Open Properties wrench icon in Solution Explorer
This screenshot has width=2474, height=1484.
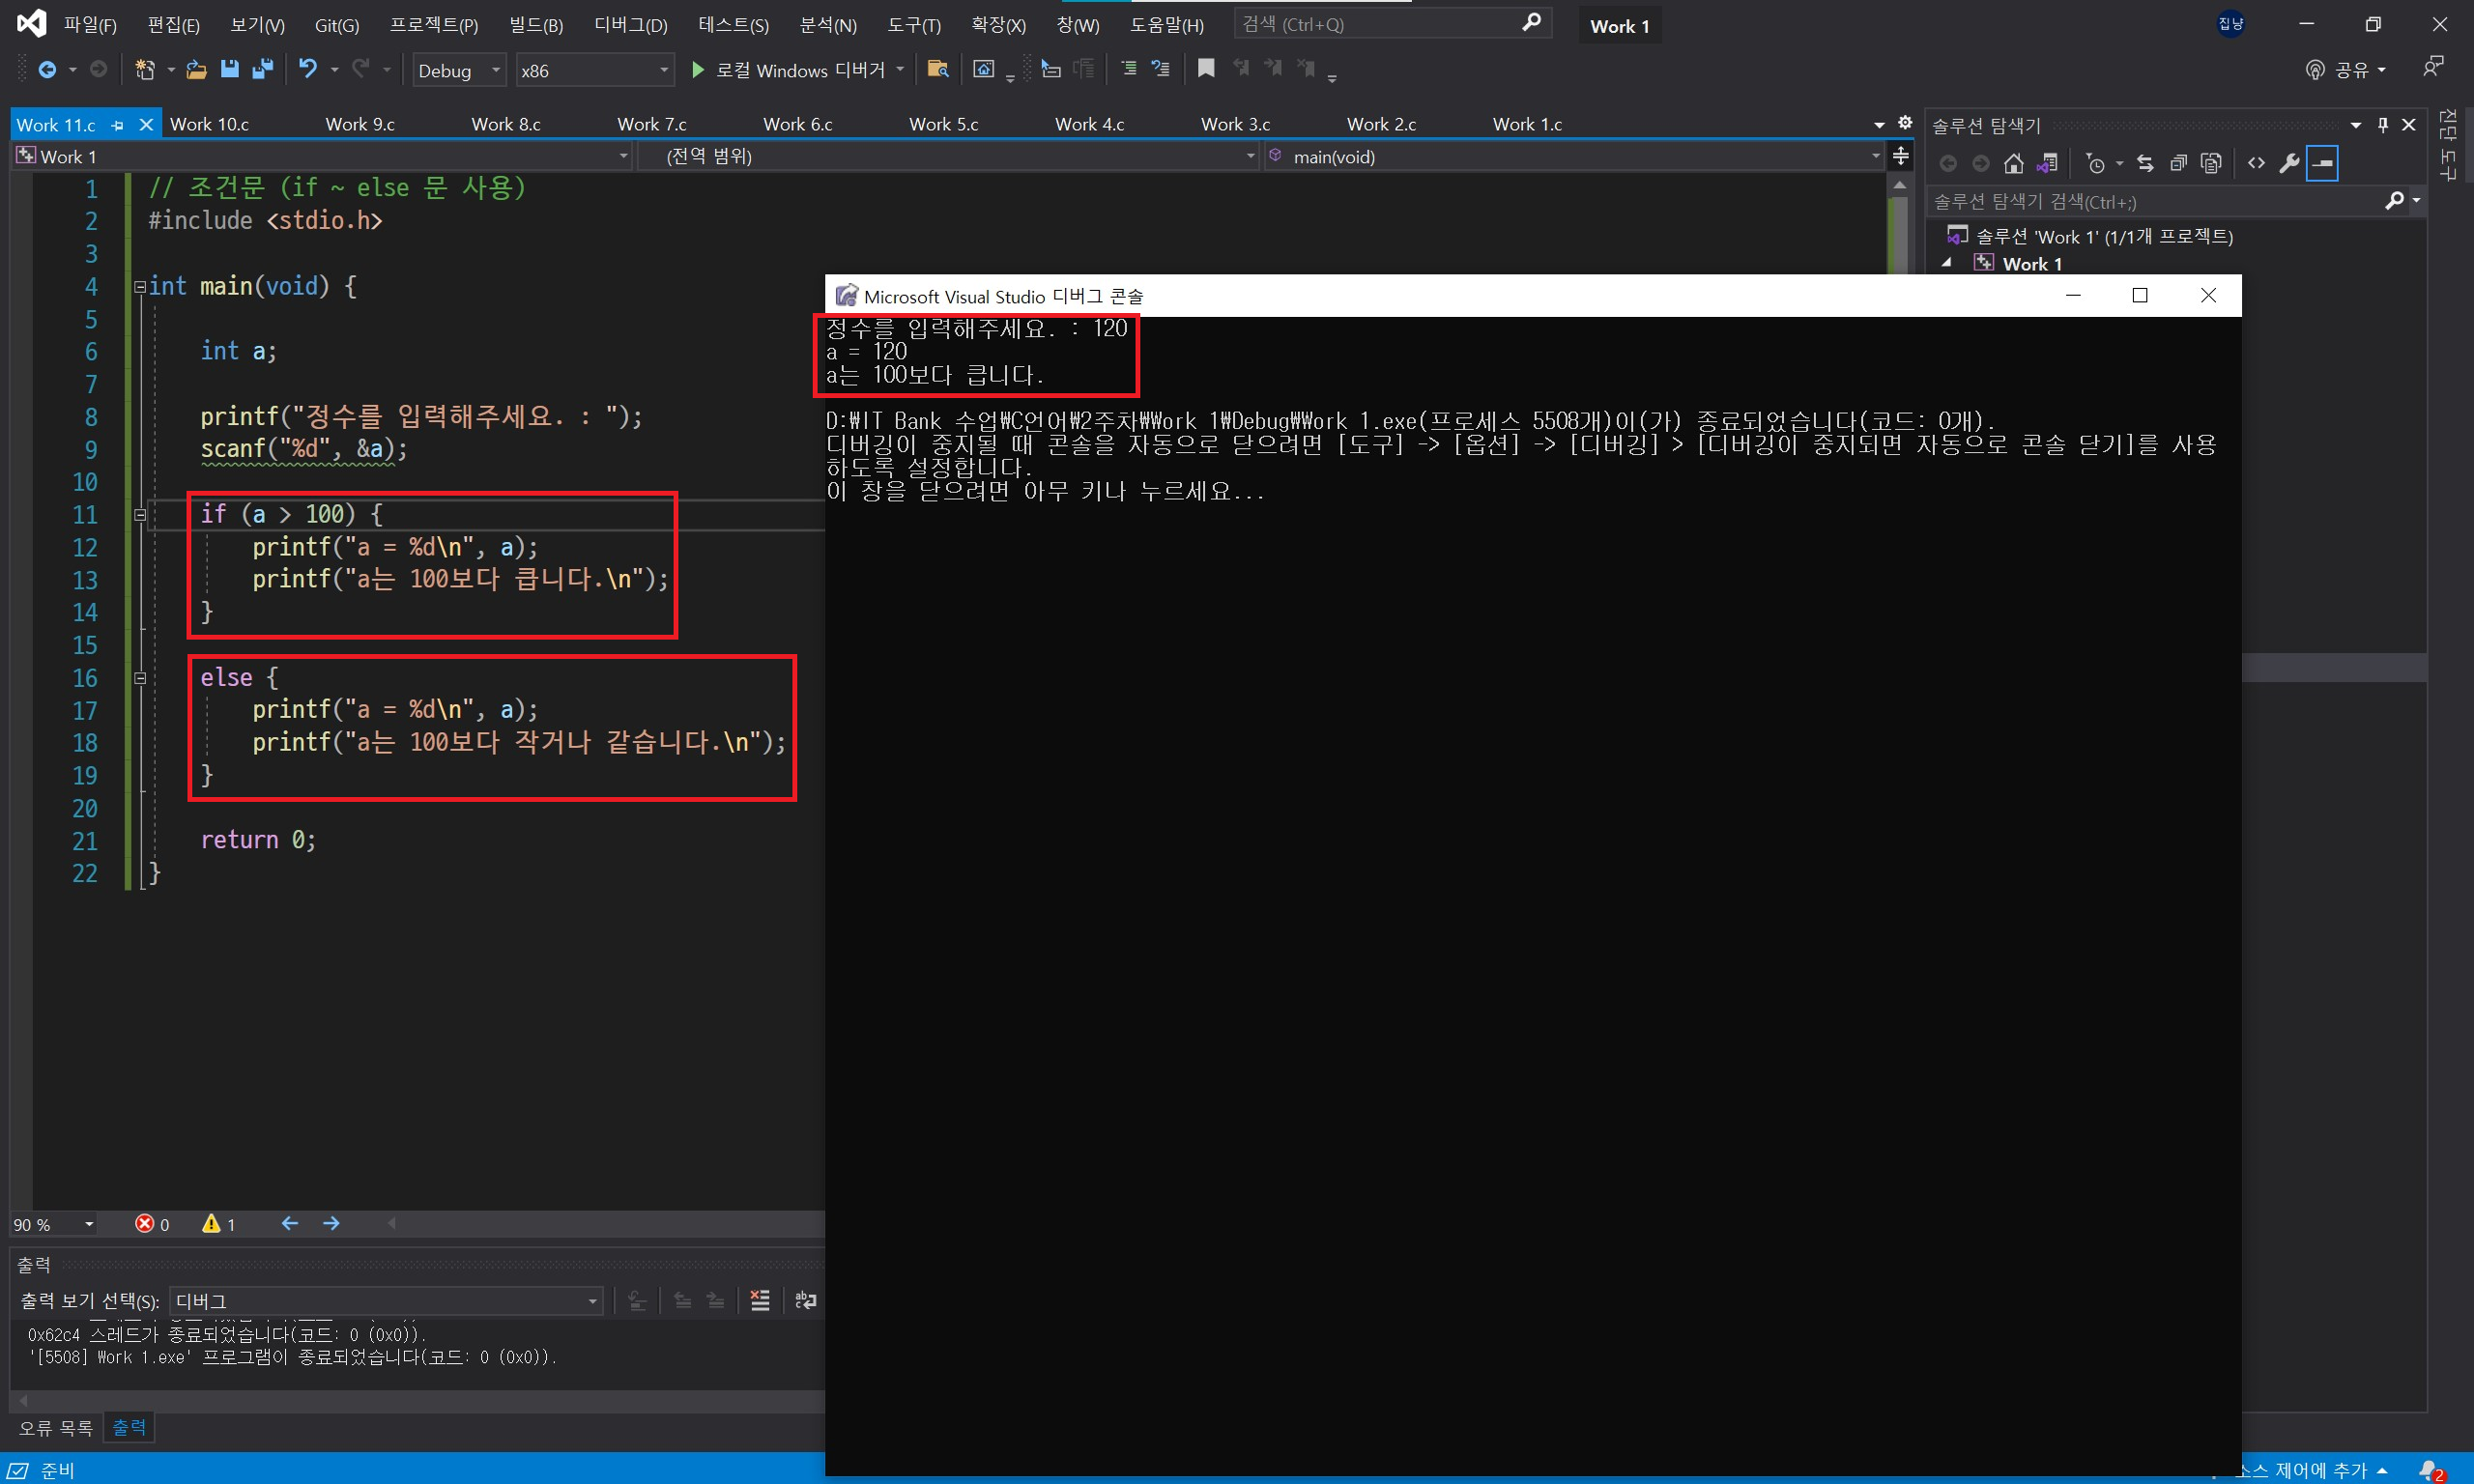click(2289, 163)
